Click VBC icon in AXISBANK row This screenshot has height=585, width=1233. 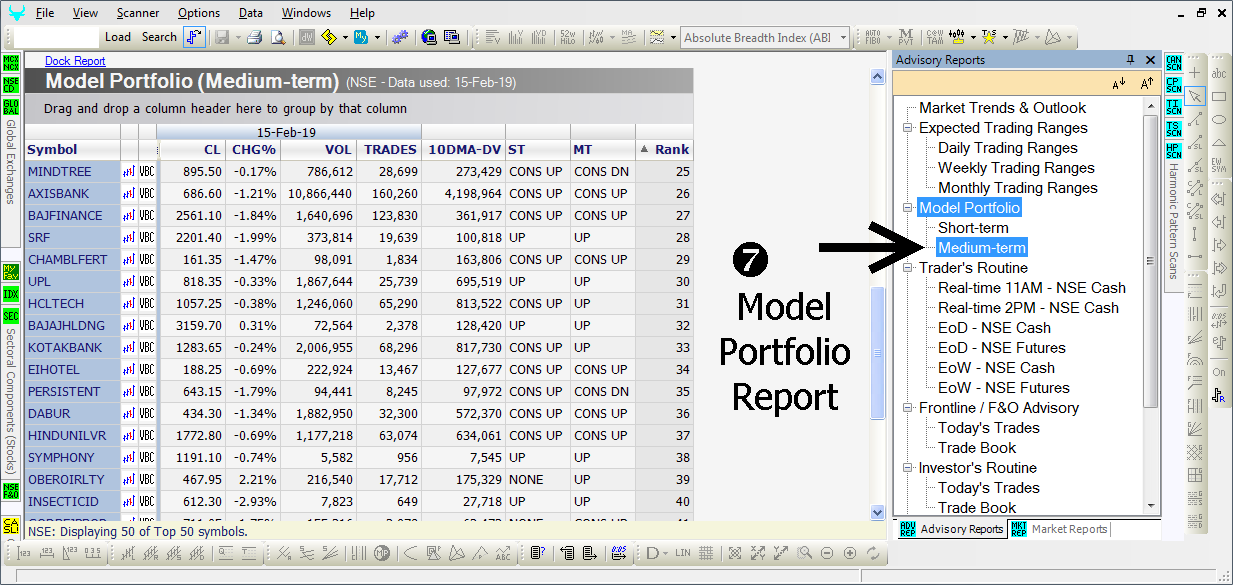pyautogui.click(x=147, y=194)
